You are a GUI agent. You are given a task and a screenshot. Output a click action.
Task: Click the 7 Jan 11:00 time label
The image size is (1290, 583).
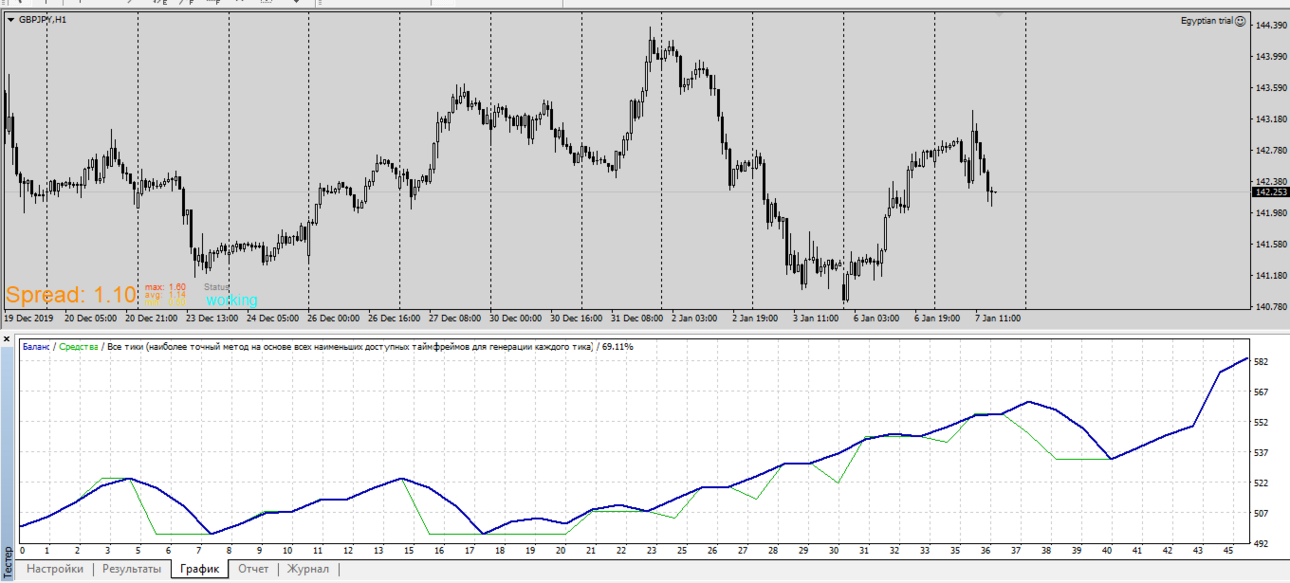(x=998, y=318)
